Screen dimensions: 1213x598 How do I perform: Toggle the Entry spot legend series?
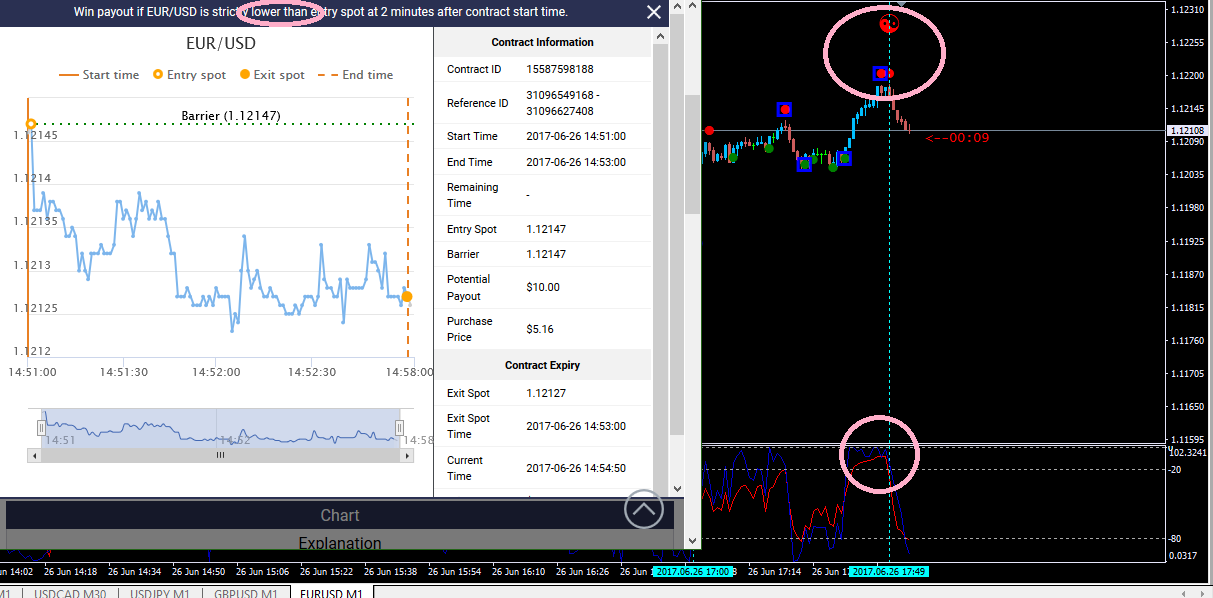189,75
